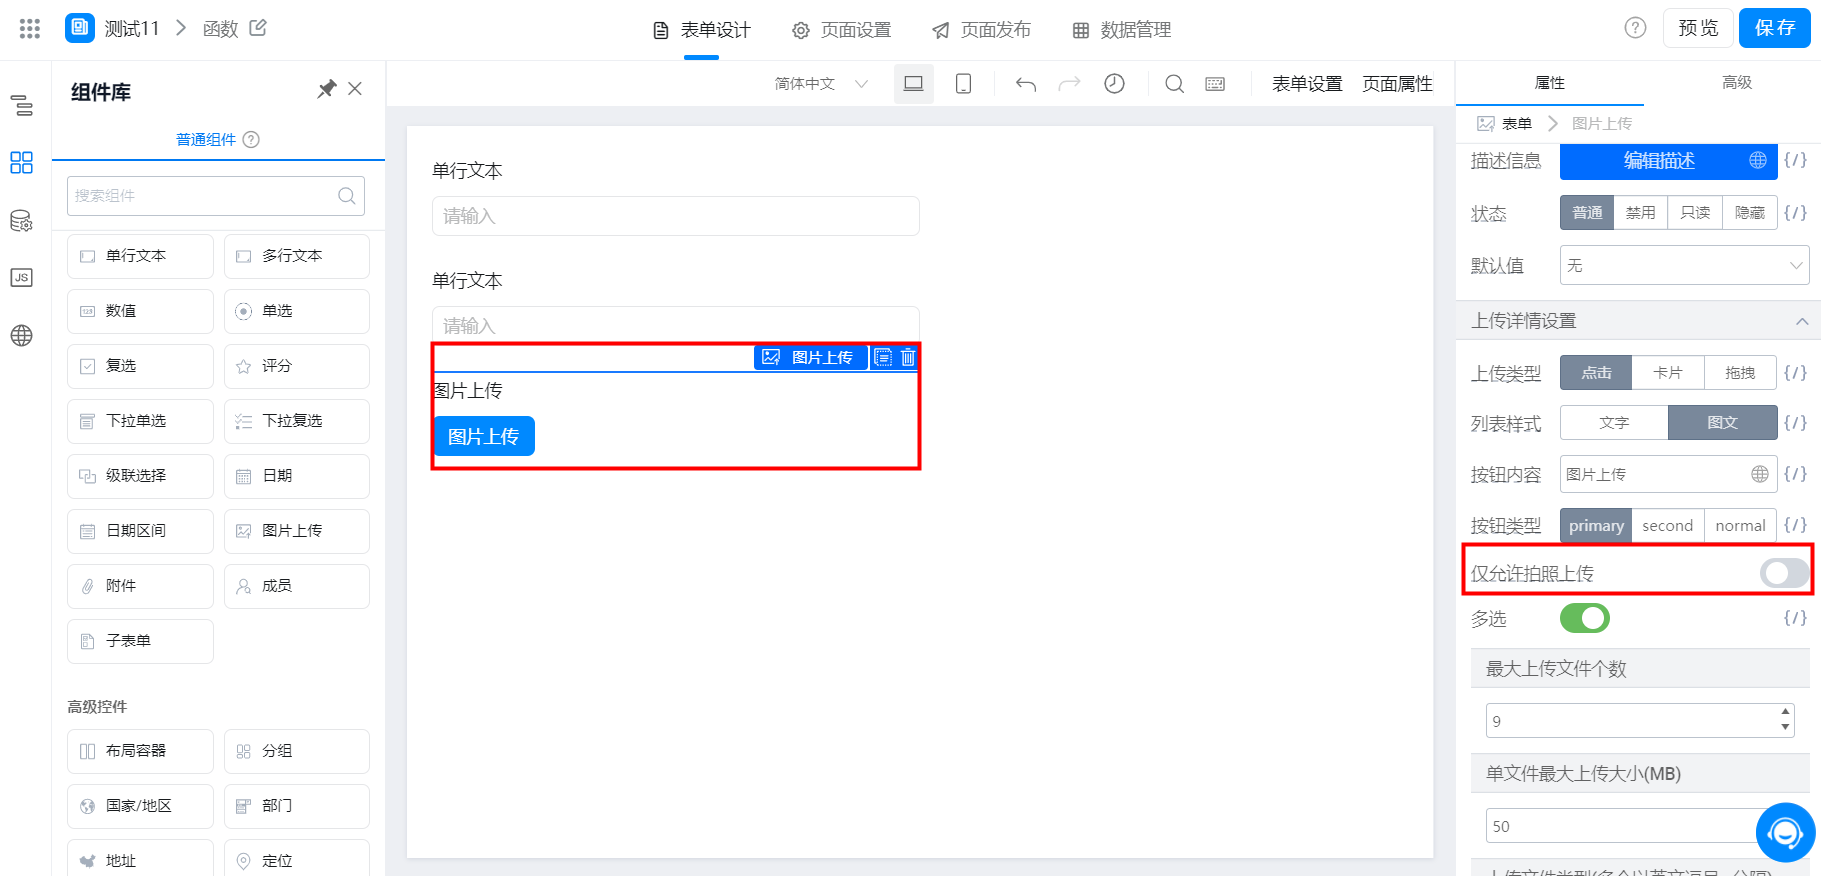
Task: Delete the selected 图片上传 component
Action: point(907,357)
